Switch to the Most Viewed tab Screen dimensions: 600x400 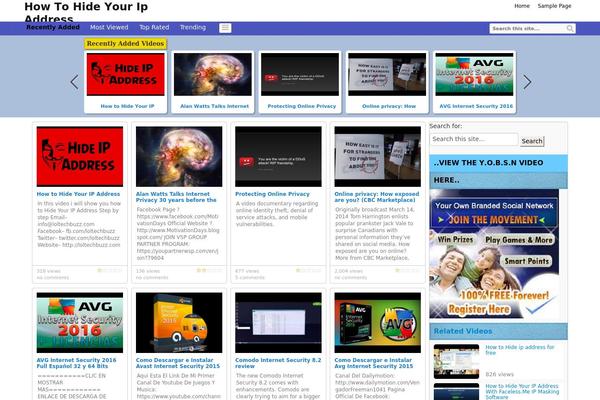pos(109,27)
